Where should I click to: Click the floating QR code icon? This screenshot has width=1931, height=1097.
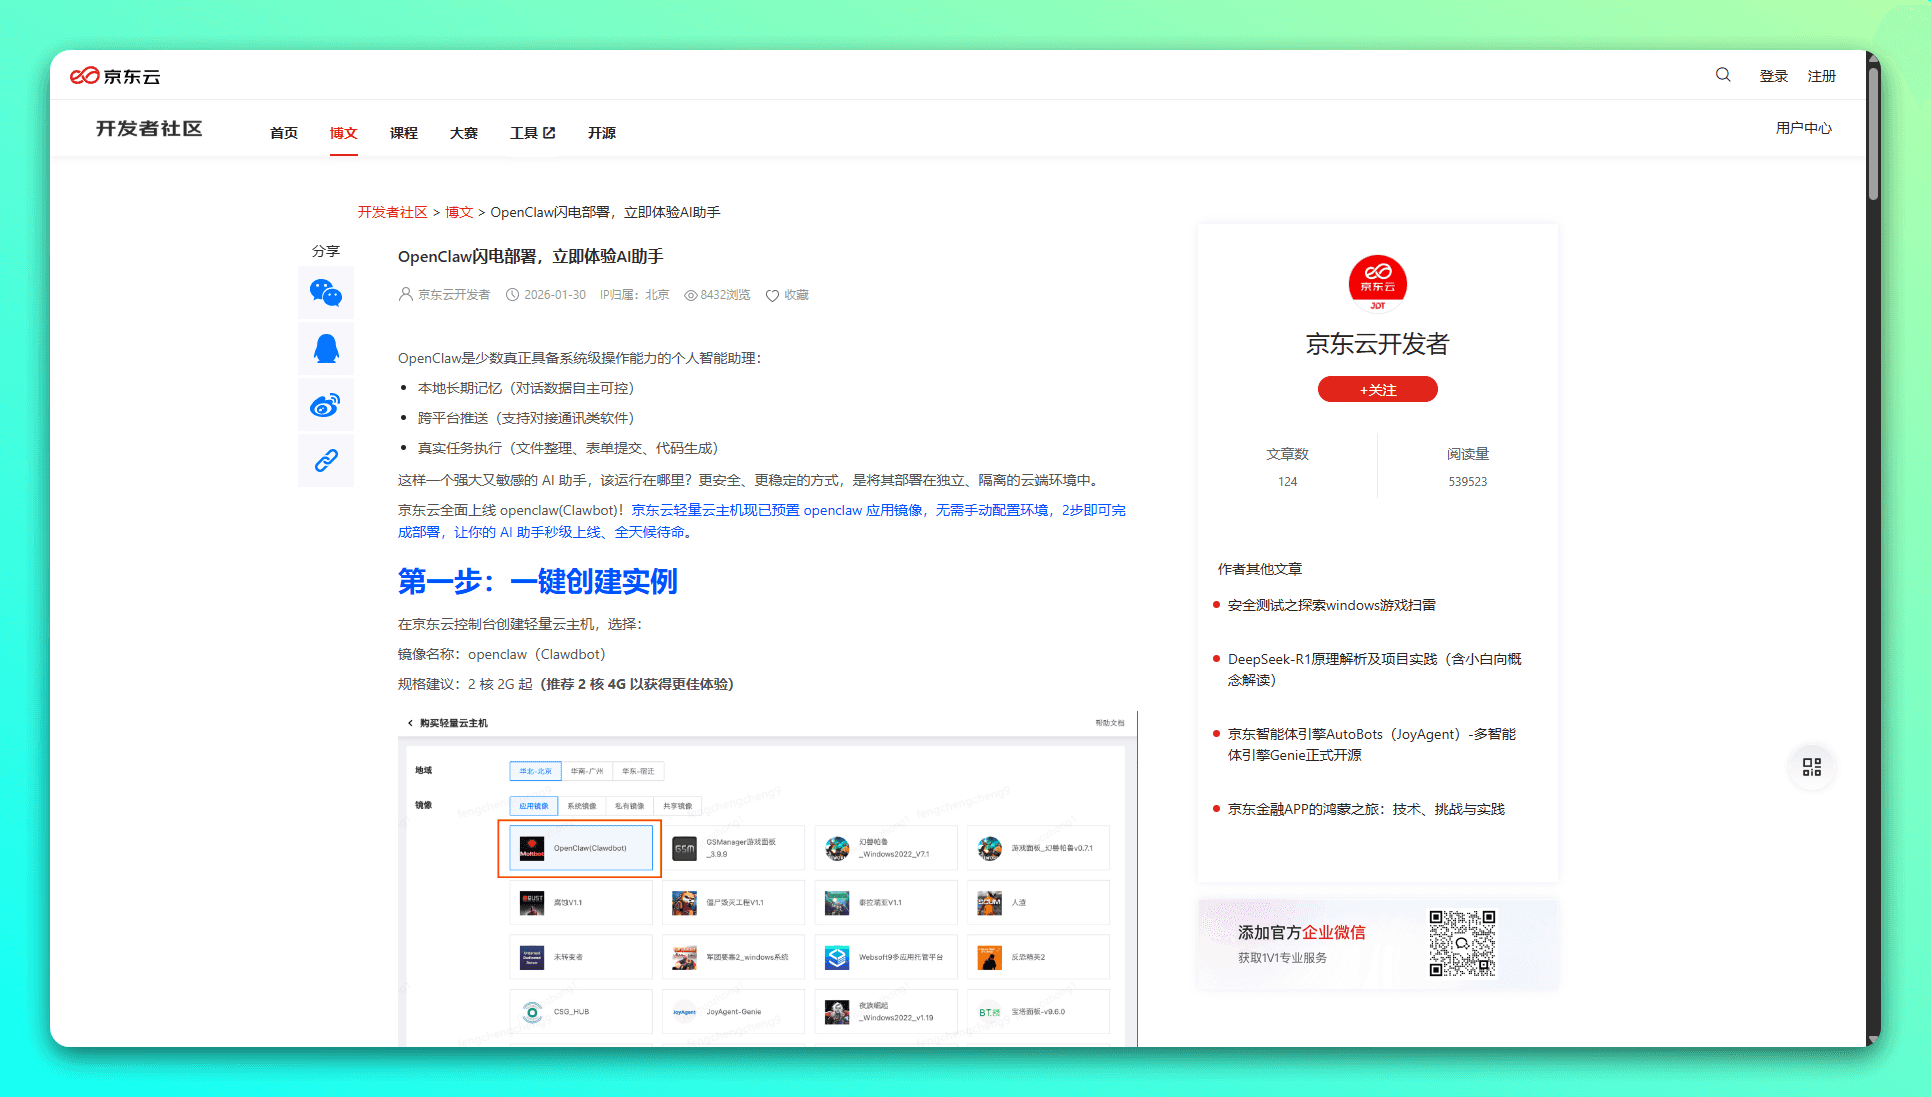pos(1811,767)
